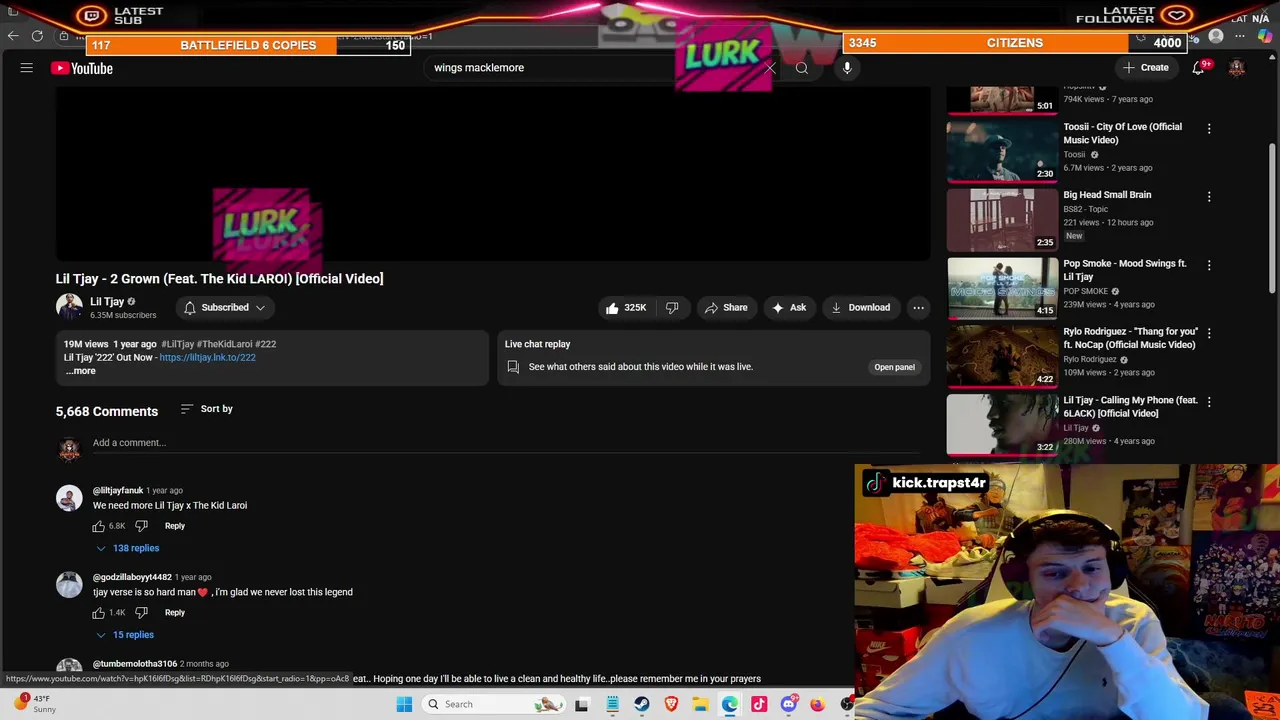Open the YouTube notifications bell
1280x720 pixels.
coord(1198,68)
